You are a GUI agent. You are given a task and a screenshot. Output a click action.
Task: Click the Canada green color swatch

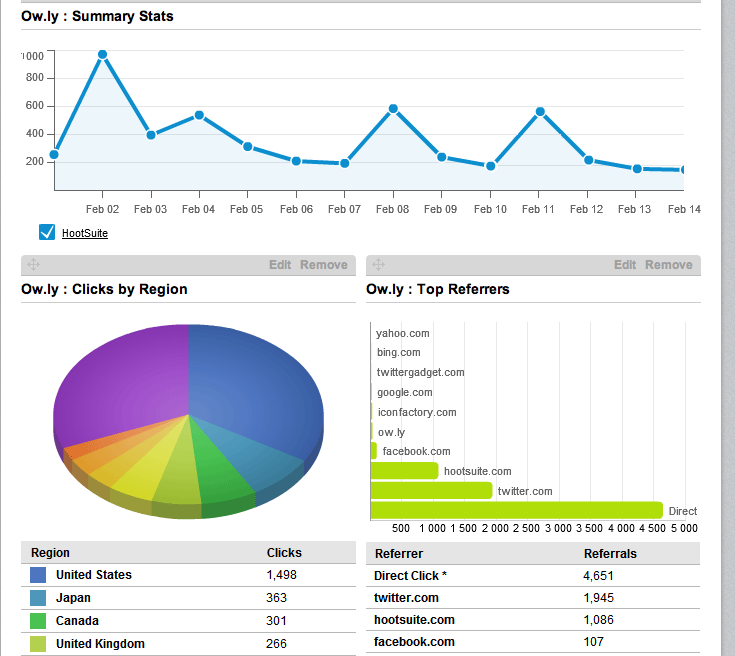pos(38,621)
